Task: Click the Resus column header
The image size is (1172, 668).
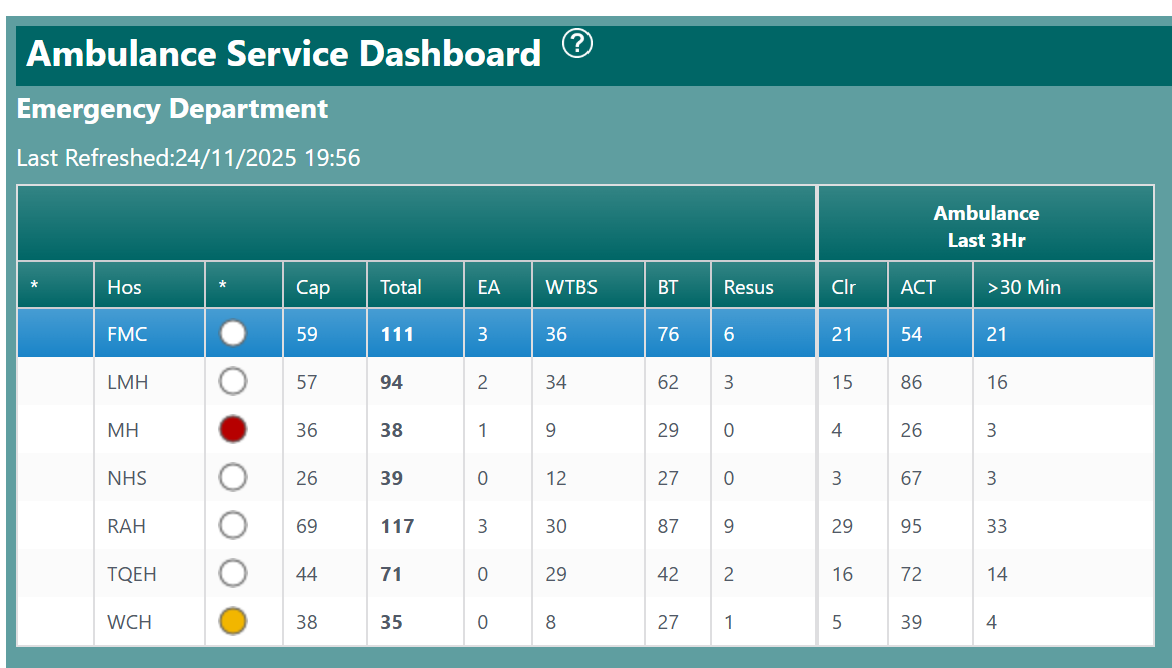Action: pyautogui.click(x=748, y=287)
